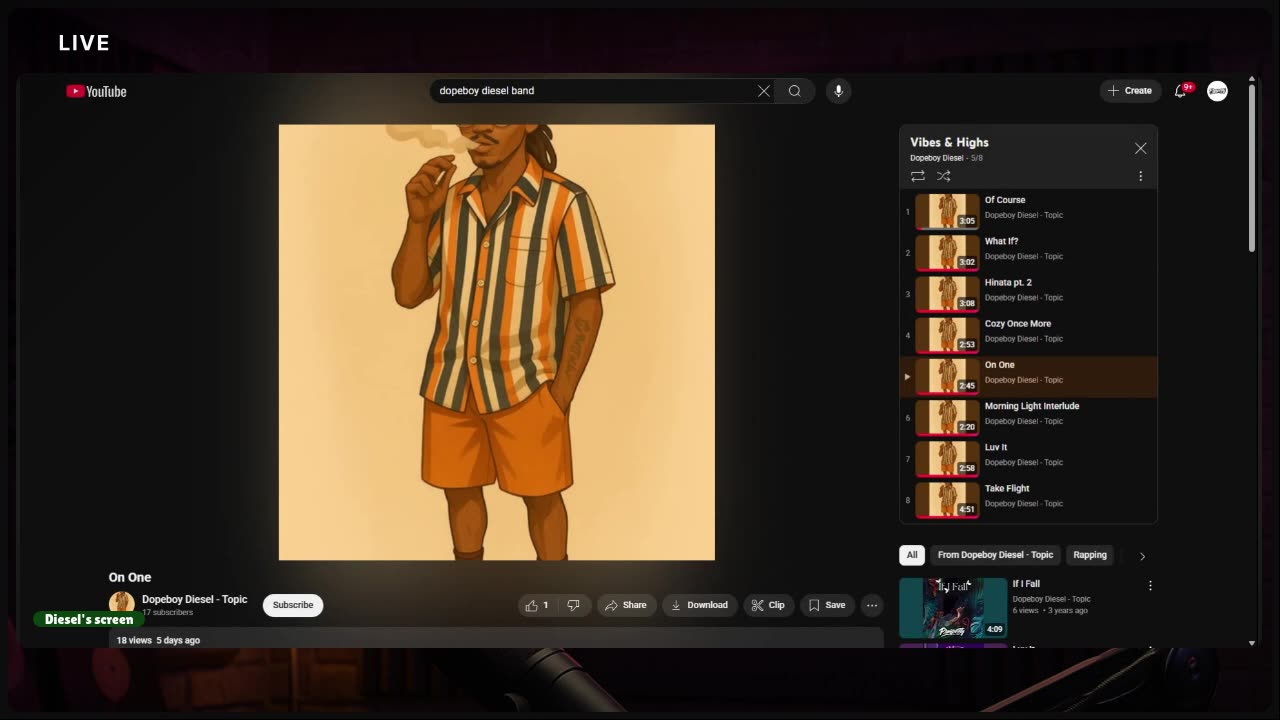Select the All filter chip
Viewport: 1280px width, 720px height.
pyautogui.click(x=912, y=555)
